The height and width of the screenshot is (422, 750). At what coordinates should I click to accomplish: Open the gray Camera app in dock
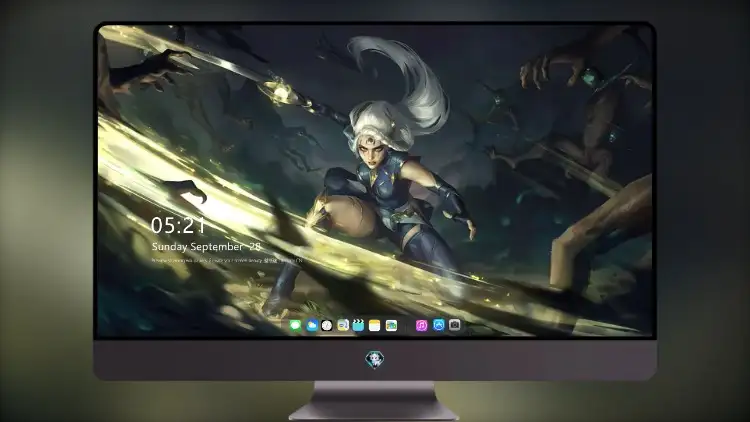click(455, 325)
